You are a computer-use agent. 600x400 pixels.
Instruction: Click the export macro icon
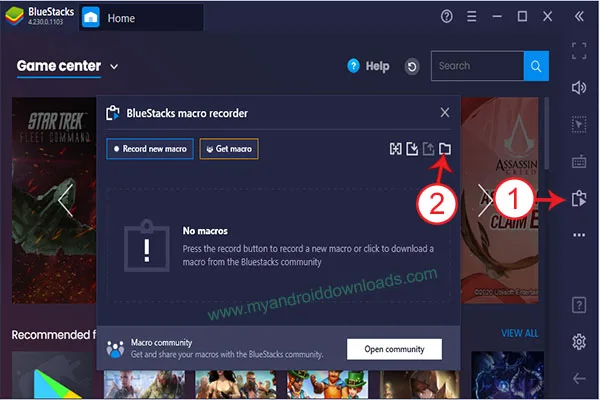click(429, 149)
